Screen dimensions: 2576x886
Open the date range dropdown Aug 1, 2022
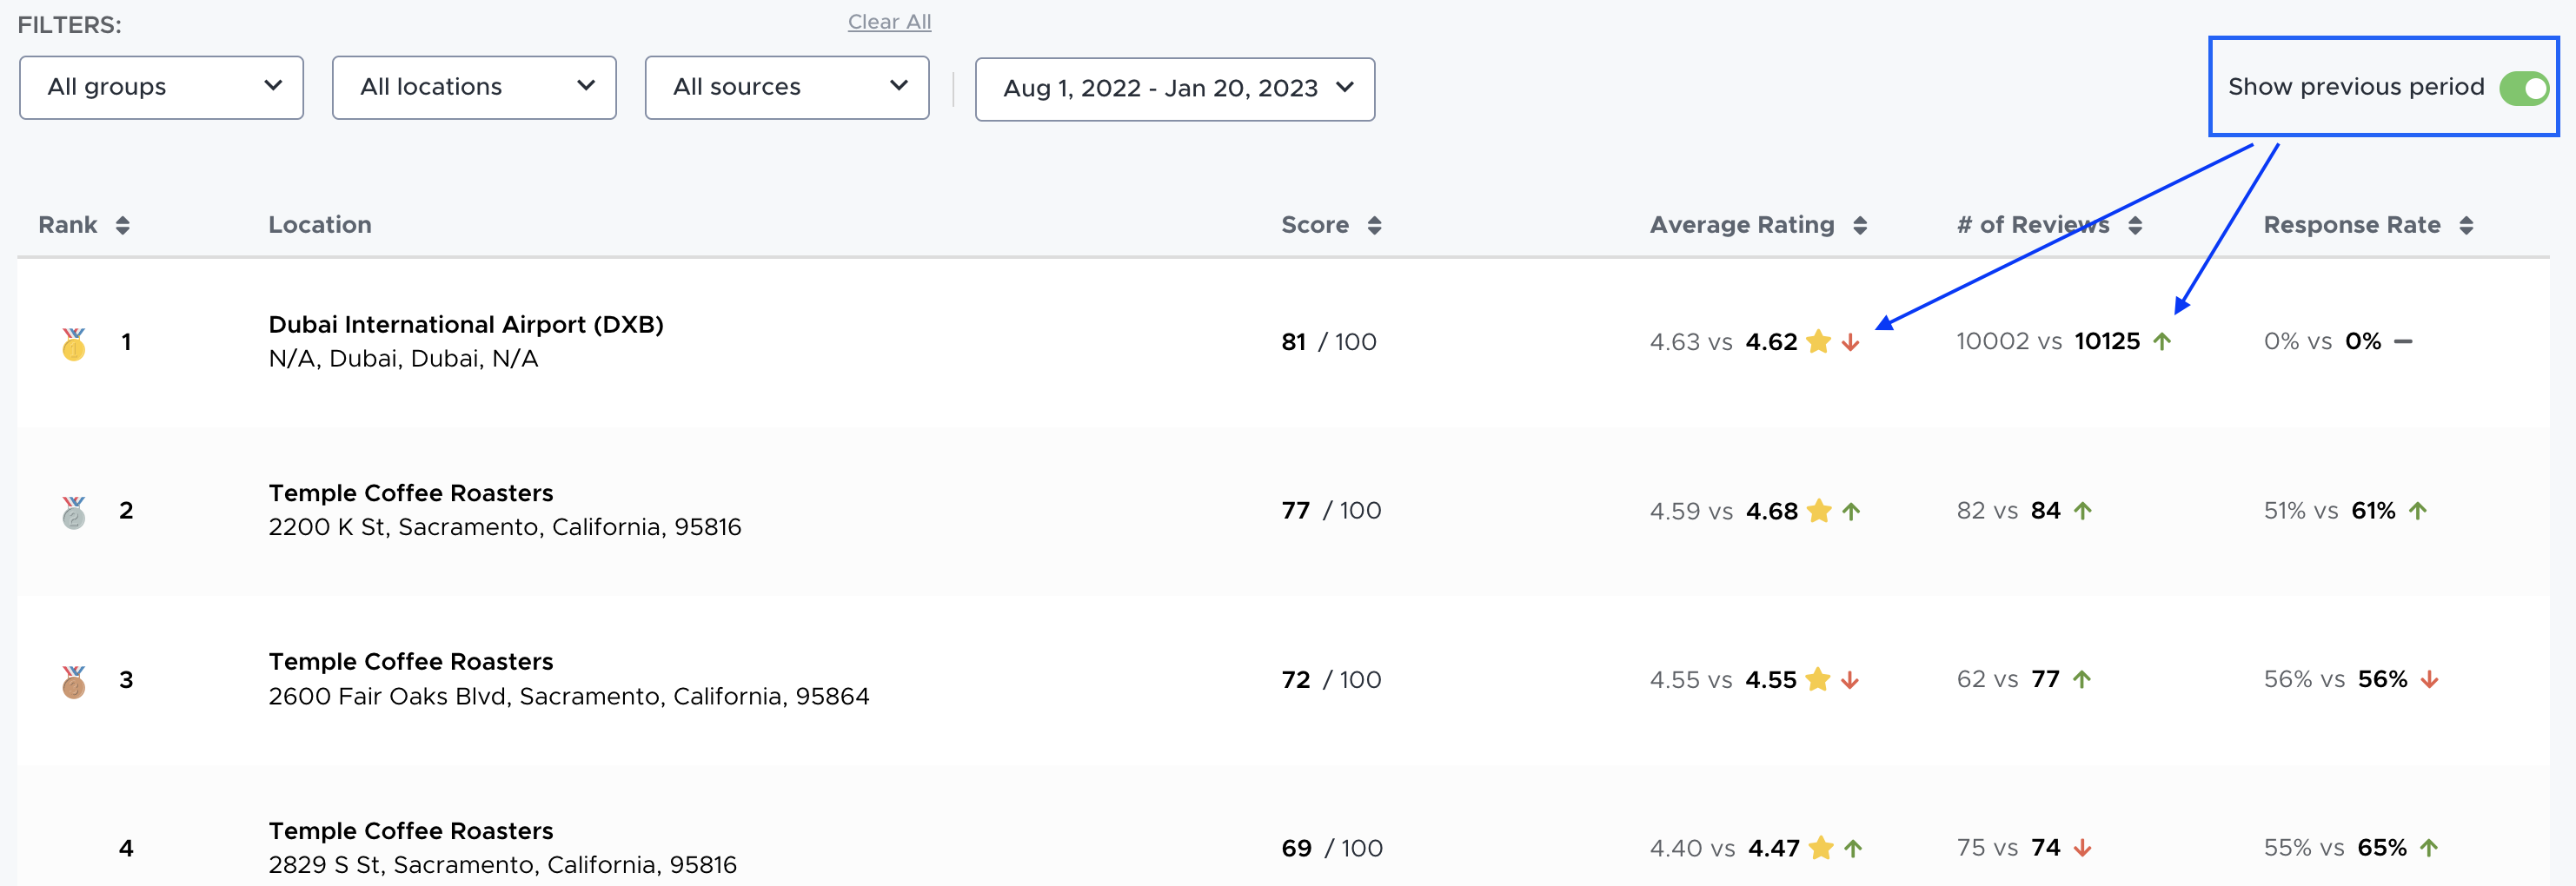click(1175, 89)
